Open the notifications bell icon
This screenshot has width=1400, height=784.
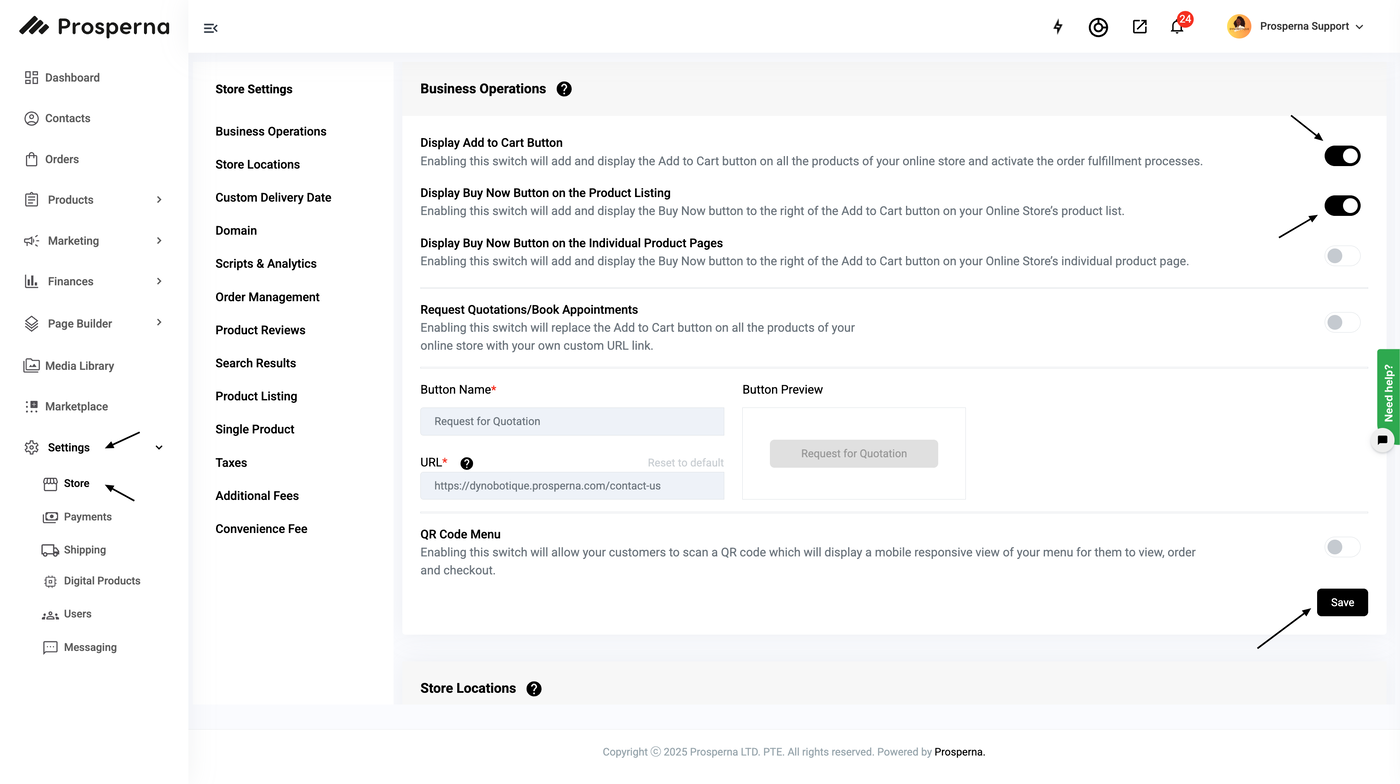click(x=1177, y=27)
